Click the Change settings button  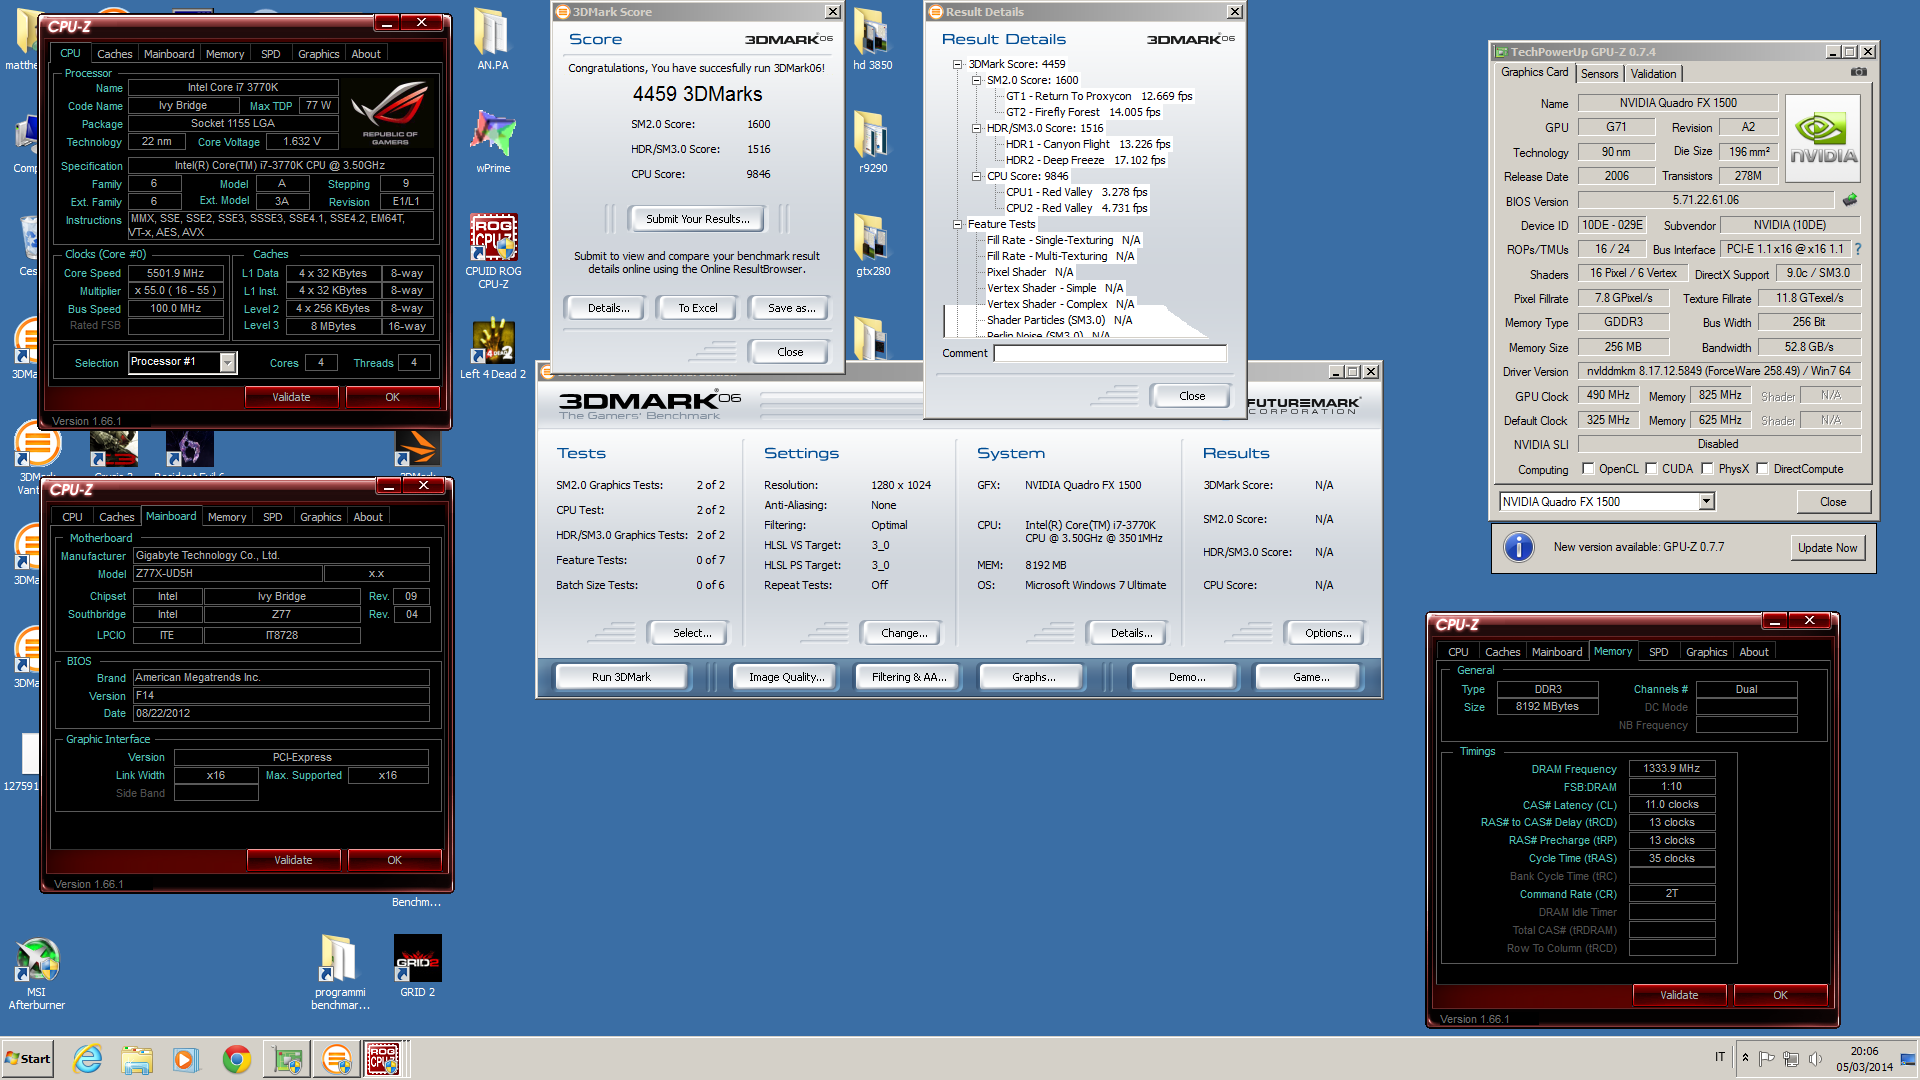click(x=904, y=633)
